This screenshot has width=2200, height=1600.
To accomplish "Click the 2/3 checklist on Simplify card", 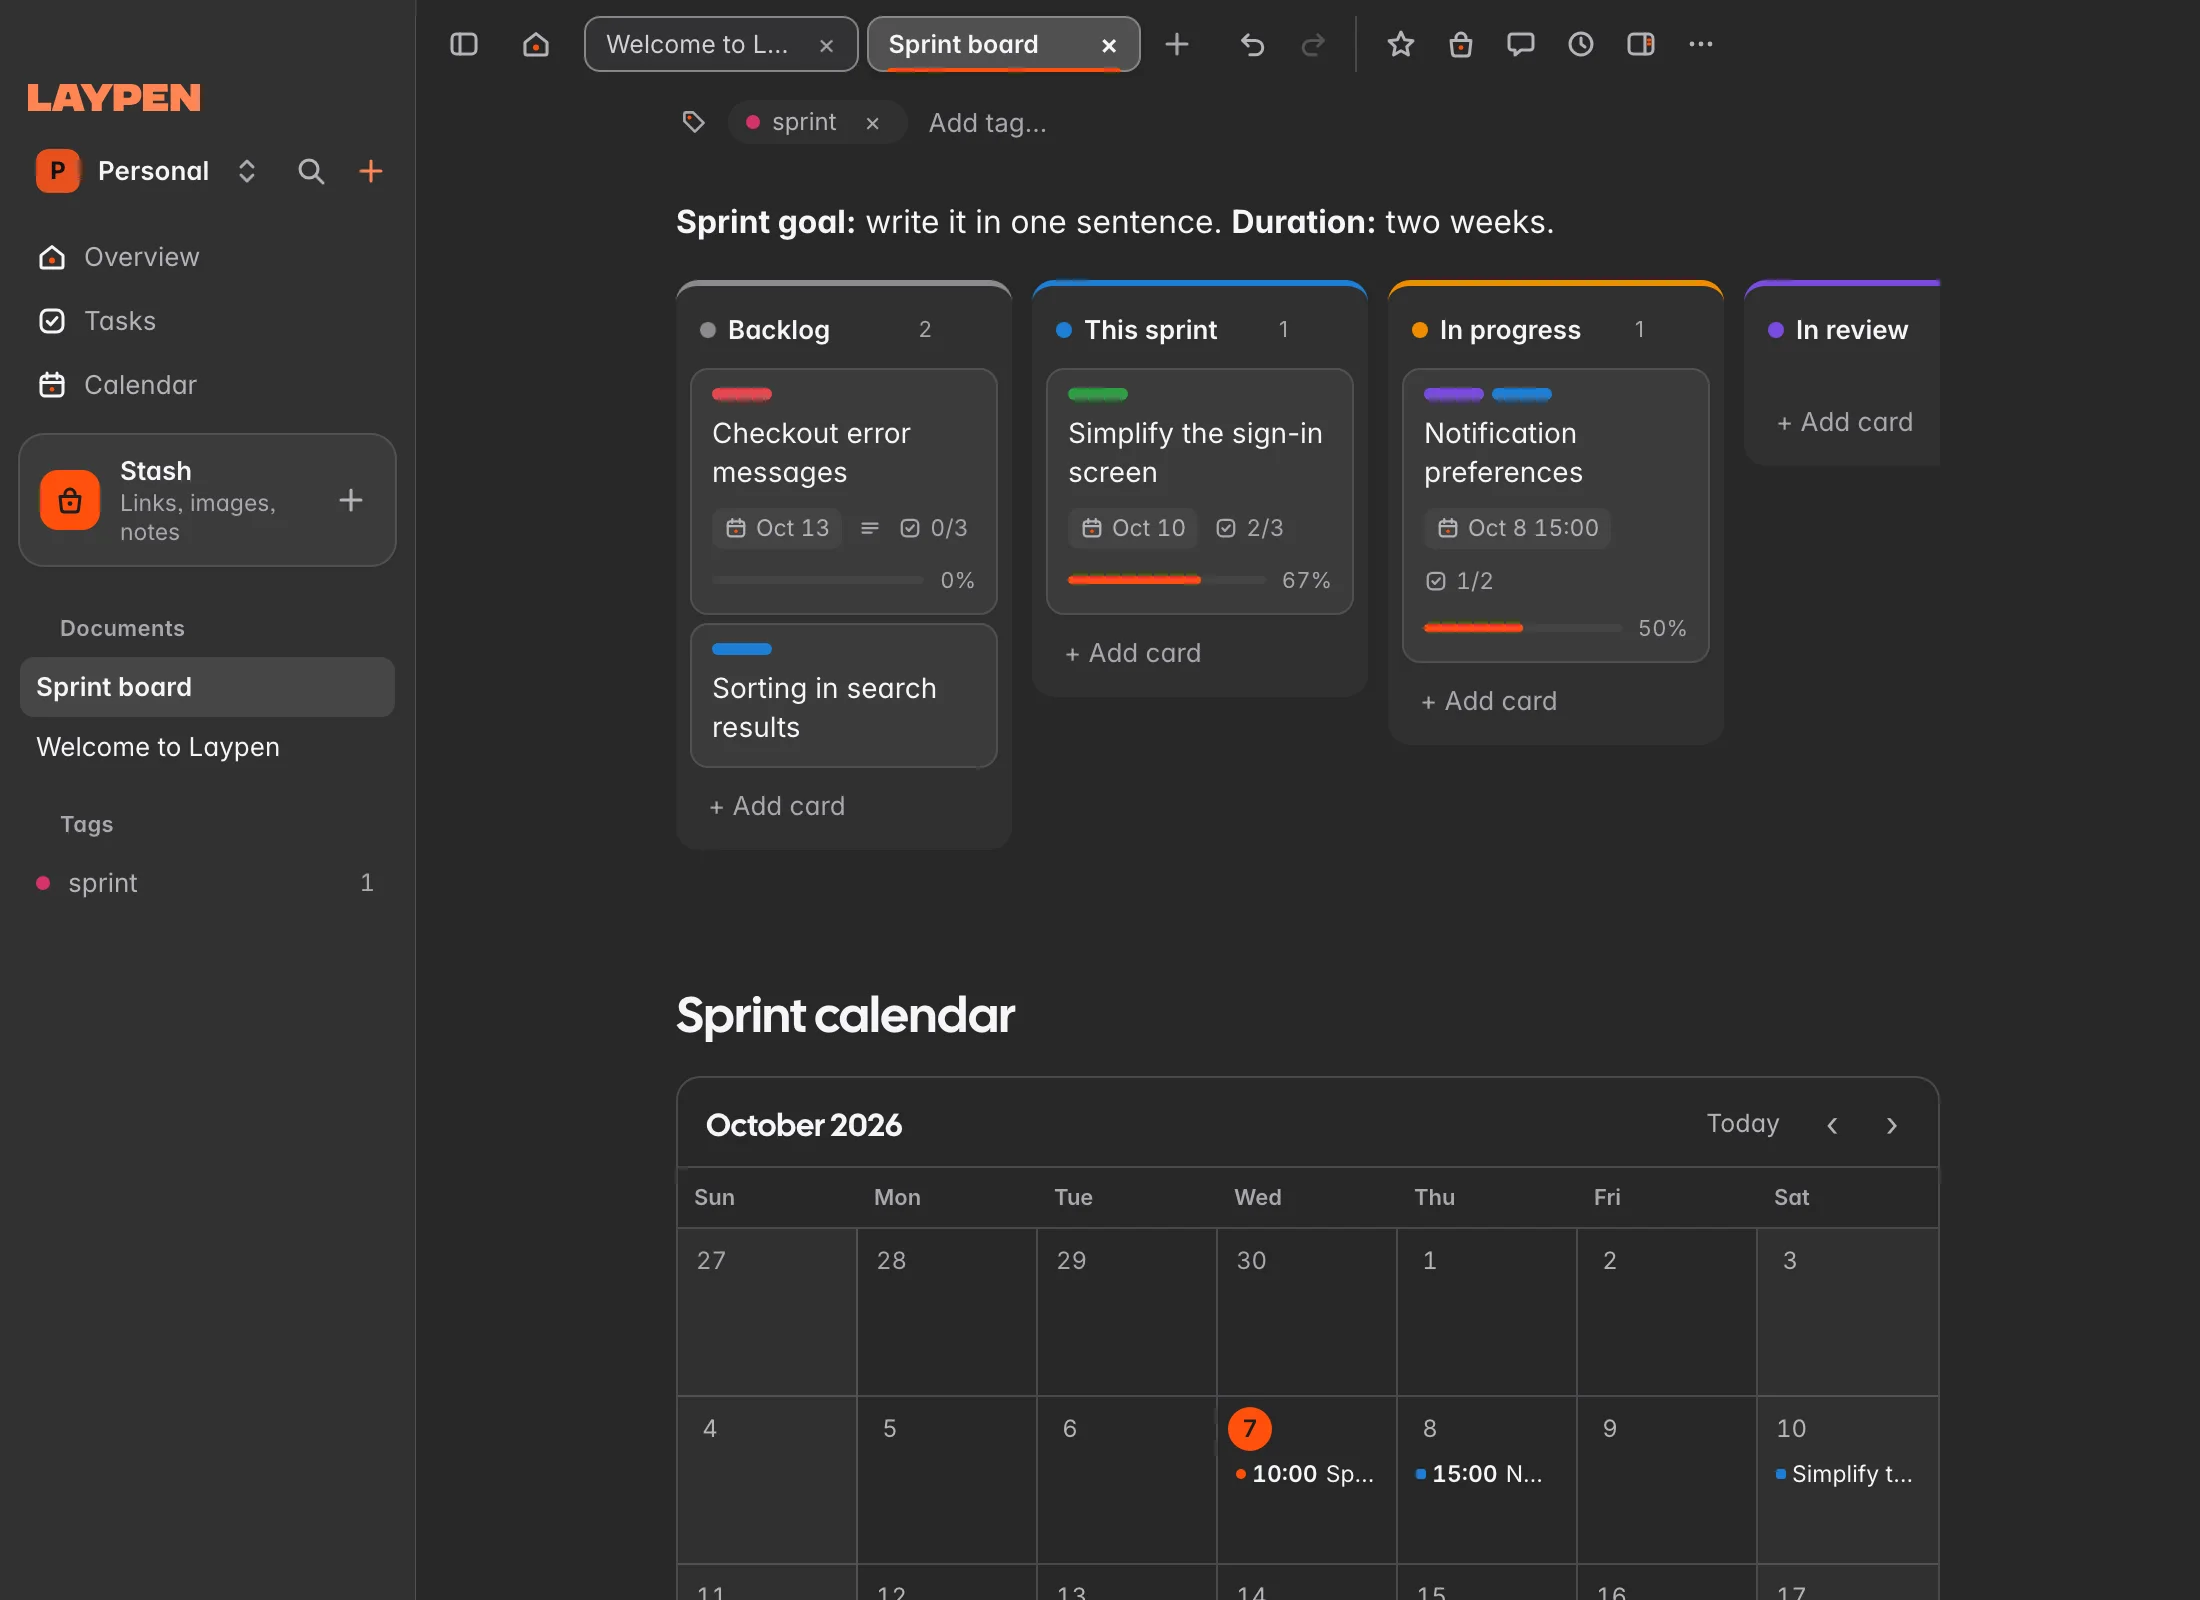I will point(1249,527).
